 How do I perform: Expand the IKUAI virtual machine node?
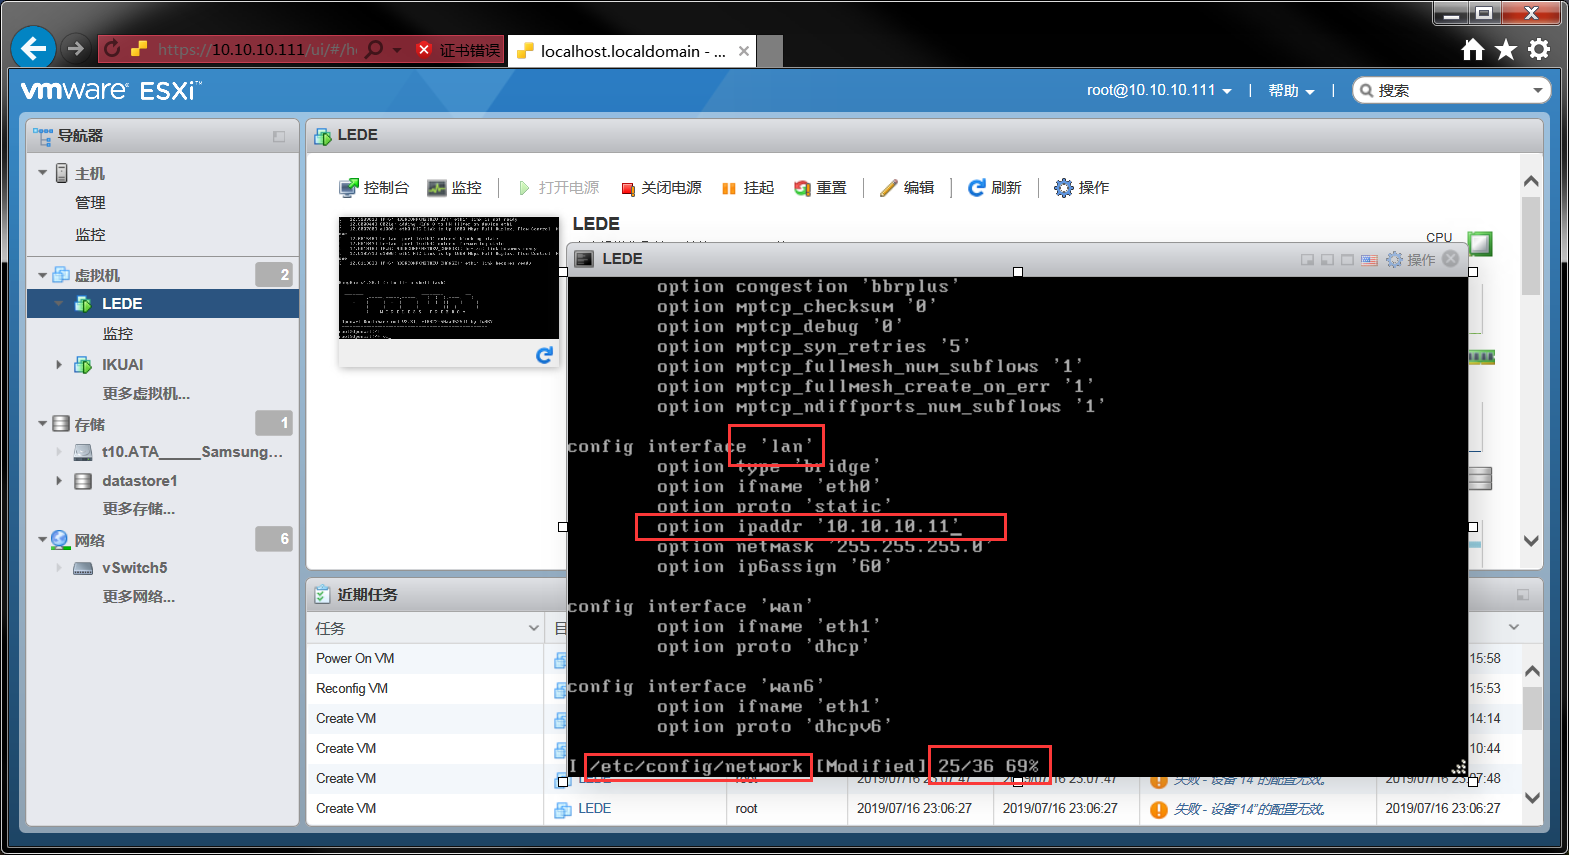(59, 365)
